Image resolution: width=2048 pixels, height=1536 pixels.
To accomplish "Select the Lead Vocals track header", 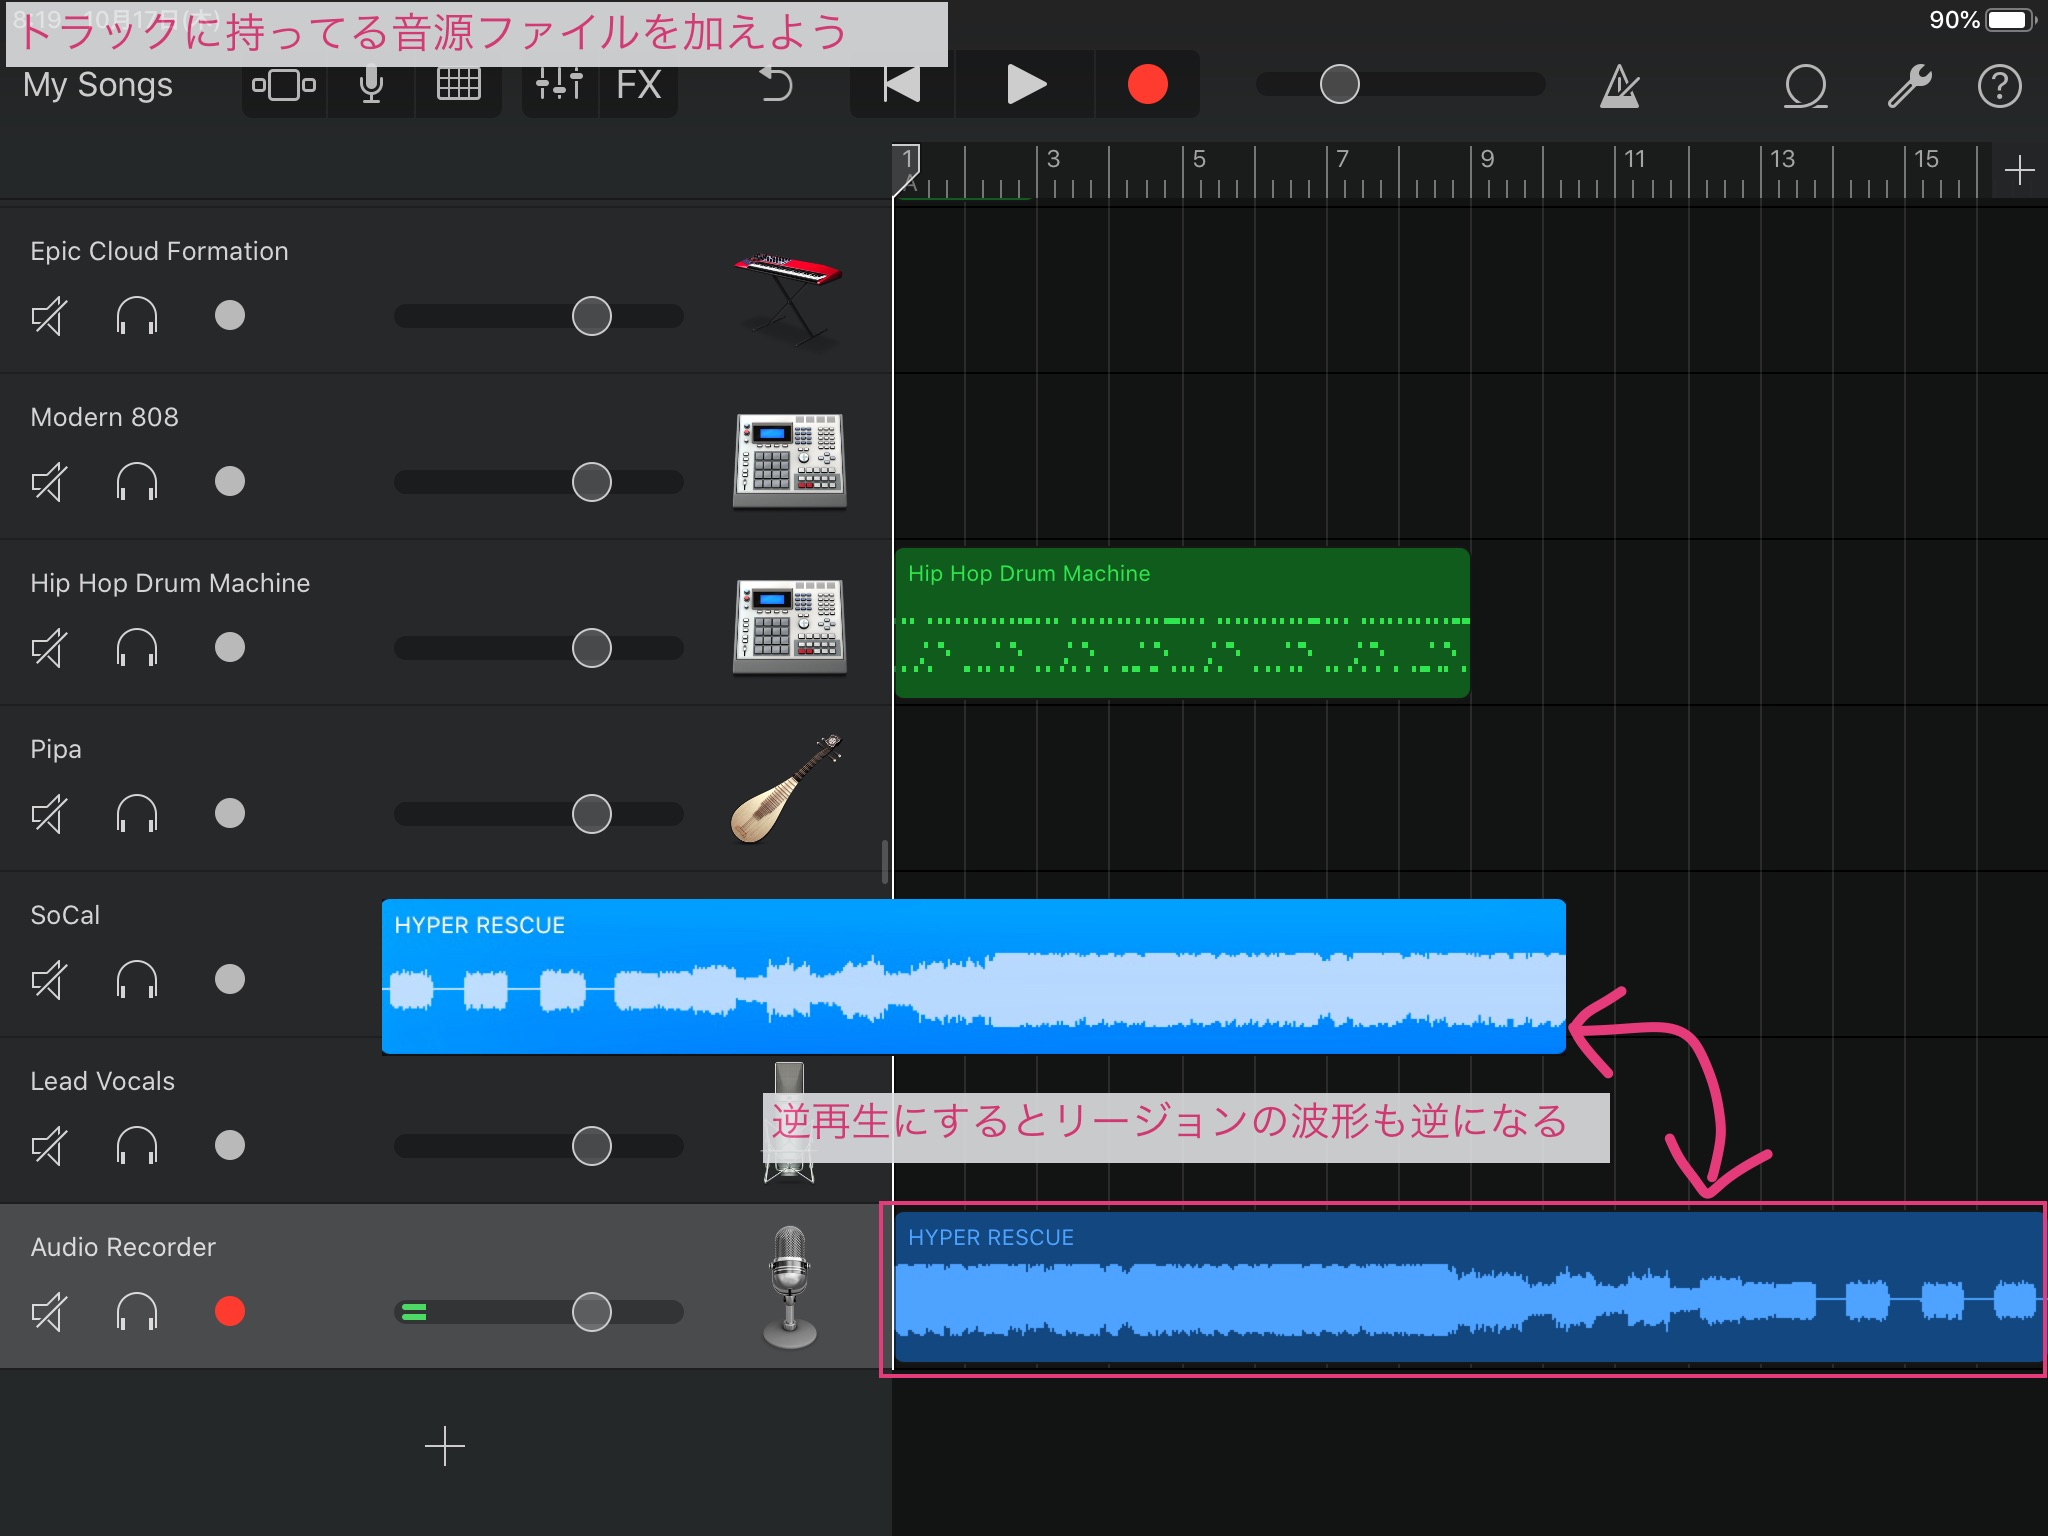I will (445, 1121).
